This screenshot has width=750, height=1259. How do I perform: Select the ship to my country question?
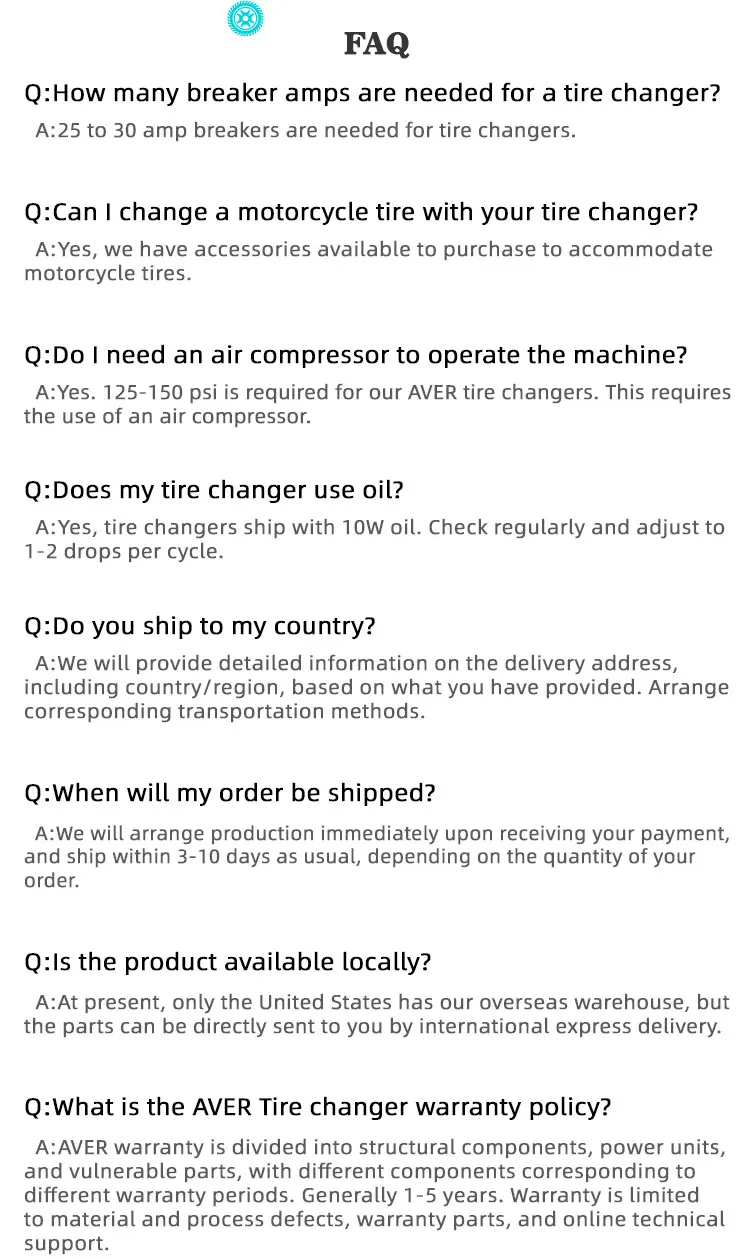click(200, 626)
